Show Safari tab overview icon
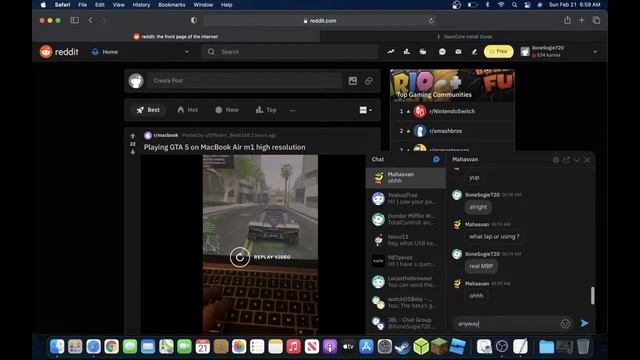Viewport: 640px width, 360px height. pyautogui.click(x=596, y=20)
